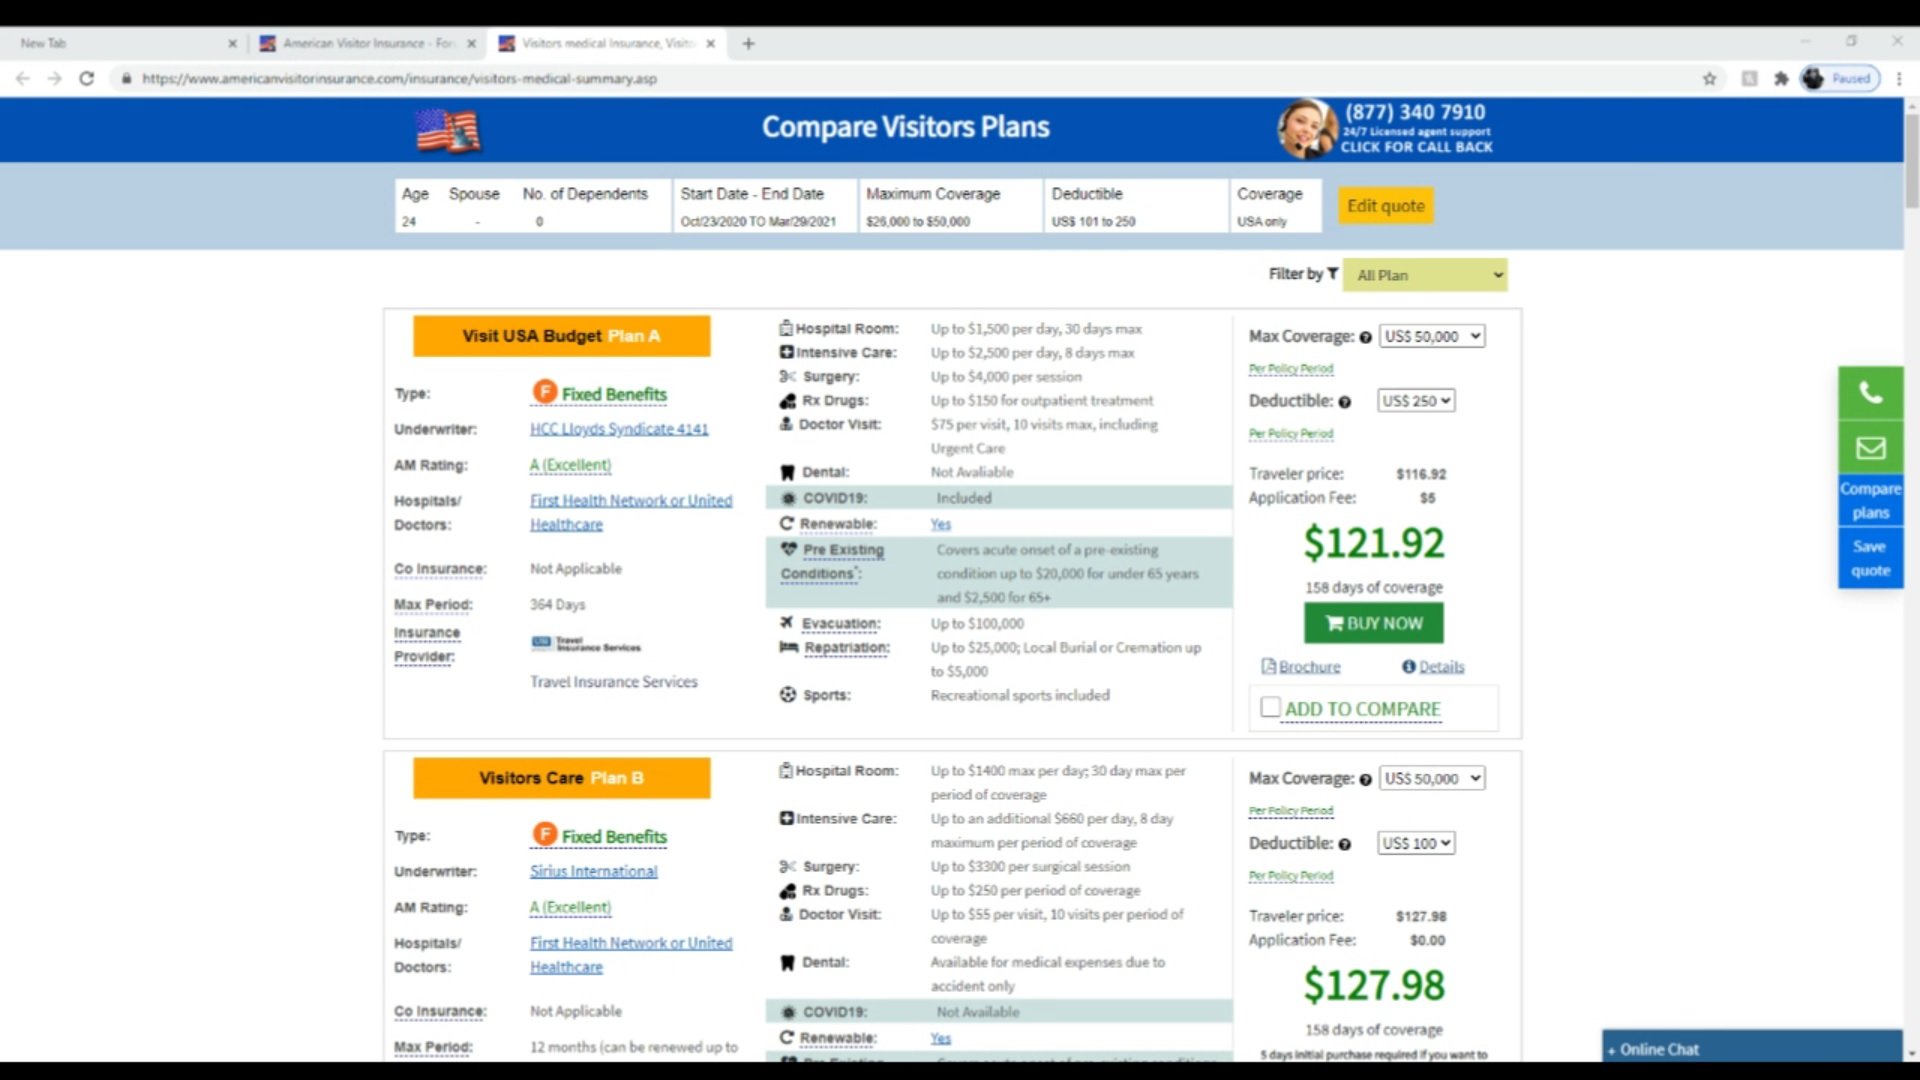Switch to the New Tab browser tab
The width and height of the screenshot is (1920, 1080).
coord(125,43)
